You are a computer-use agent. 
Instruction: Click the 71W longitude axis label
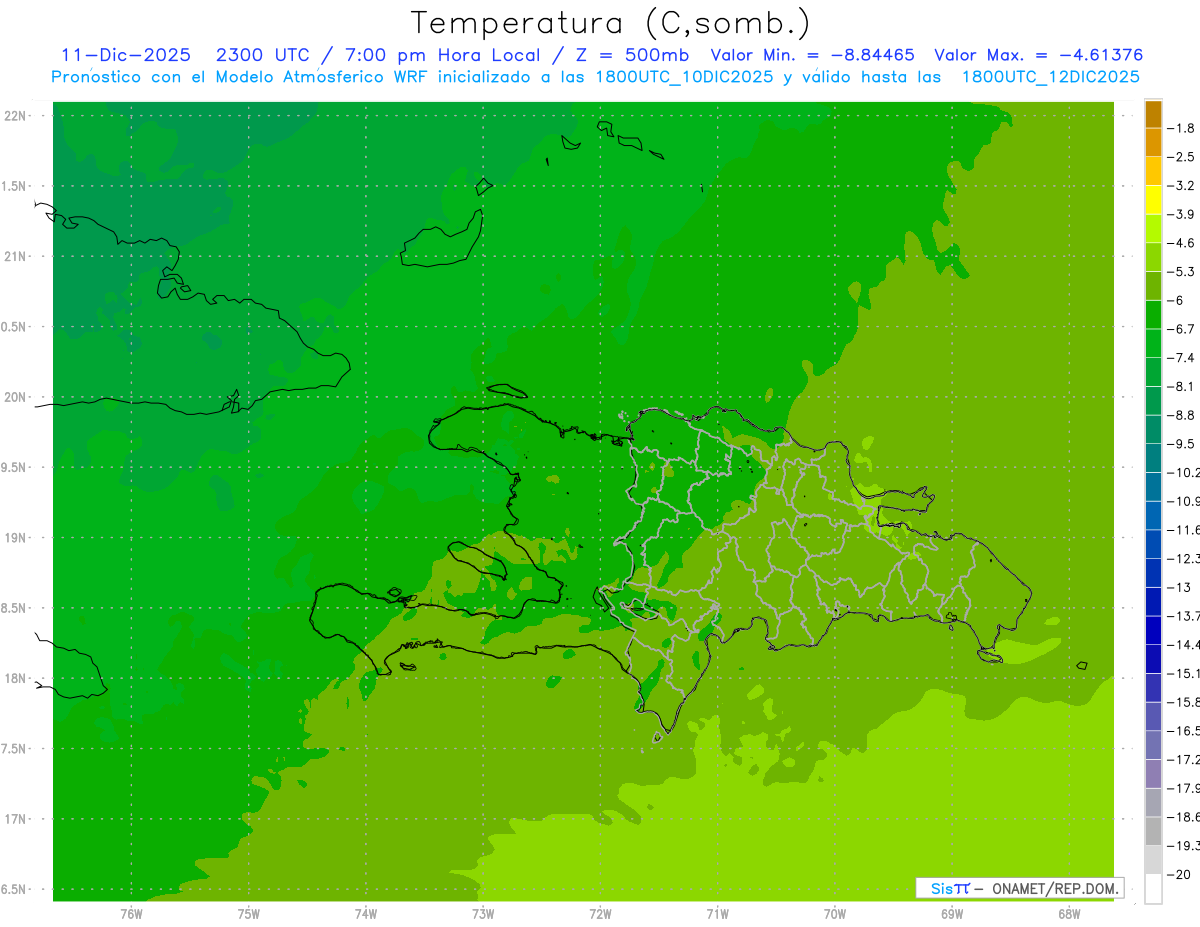717,914
